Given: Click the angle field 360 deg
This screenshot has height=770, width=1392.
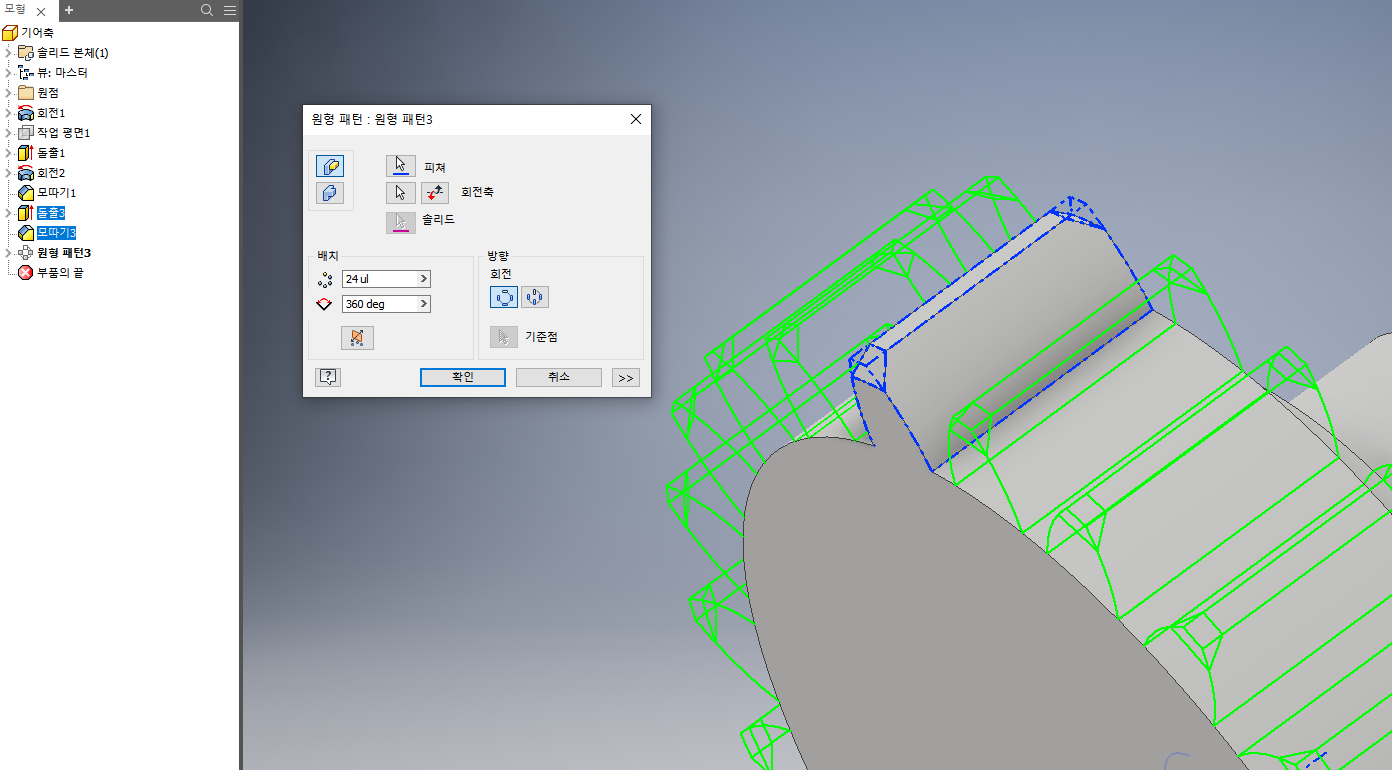Looking at the screenshot, I should [x=380, y=304].
